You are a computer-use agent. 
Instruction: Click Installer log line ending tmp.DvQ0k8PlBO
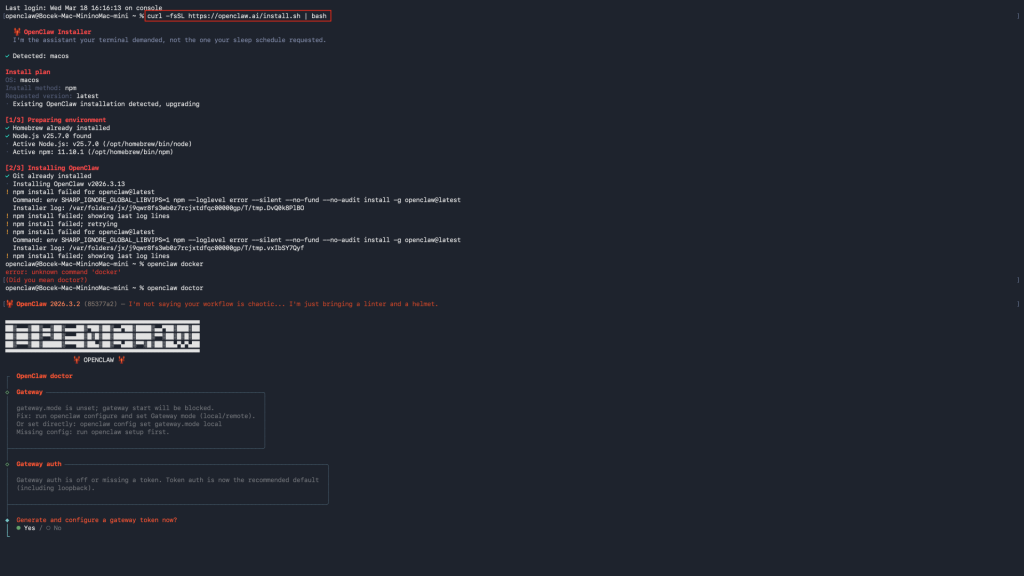pyautogui.click(x=158, y=208)
